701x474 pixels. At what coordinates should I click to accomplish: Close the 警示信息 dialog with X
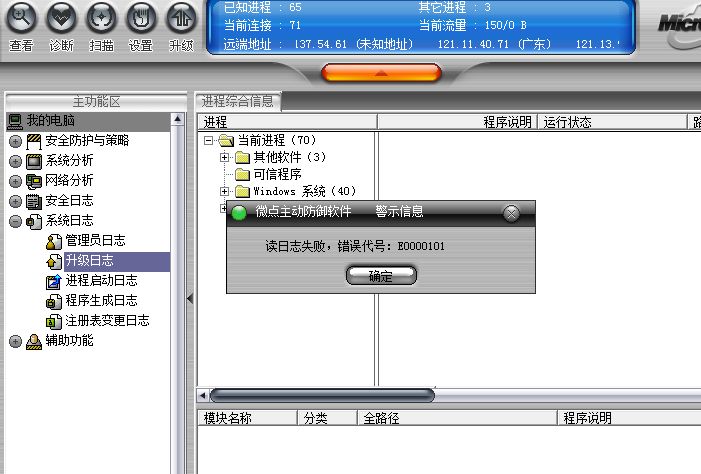tap(511, 213)
